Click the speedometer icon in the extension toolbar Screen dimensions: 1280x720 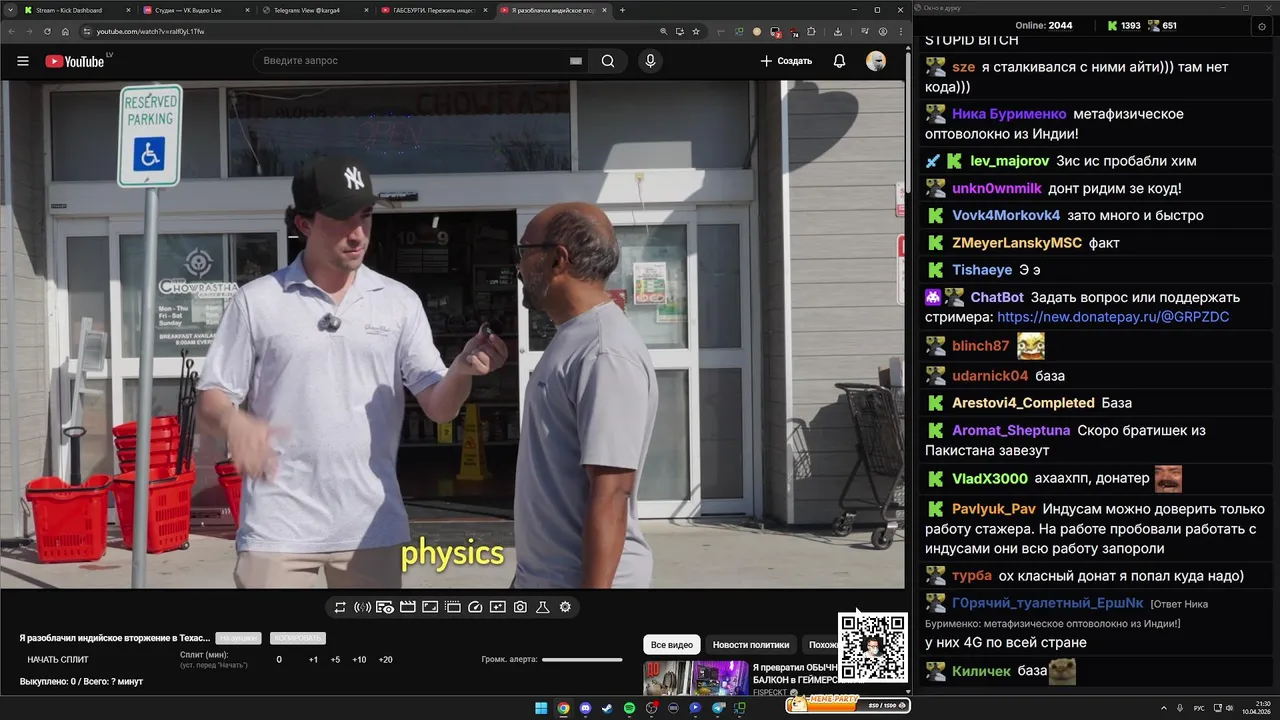click(x=475, y=607)
